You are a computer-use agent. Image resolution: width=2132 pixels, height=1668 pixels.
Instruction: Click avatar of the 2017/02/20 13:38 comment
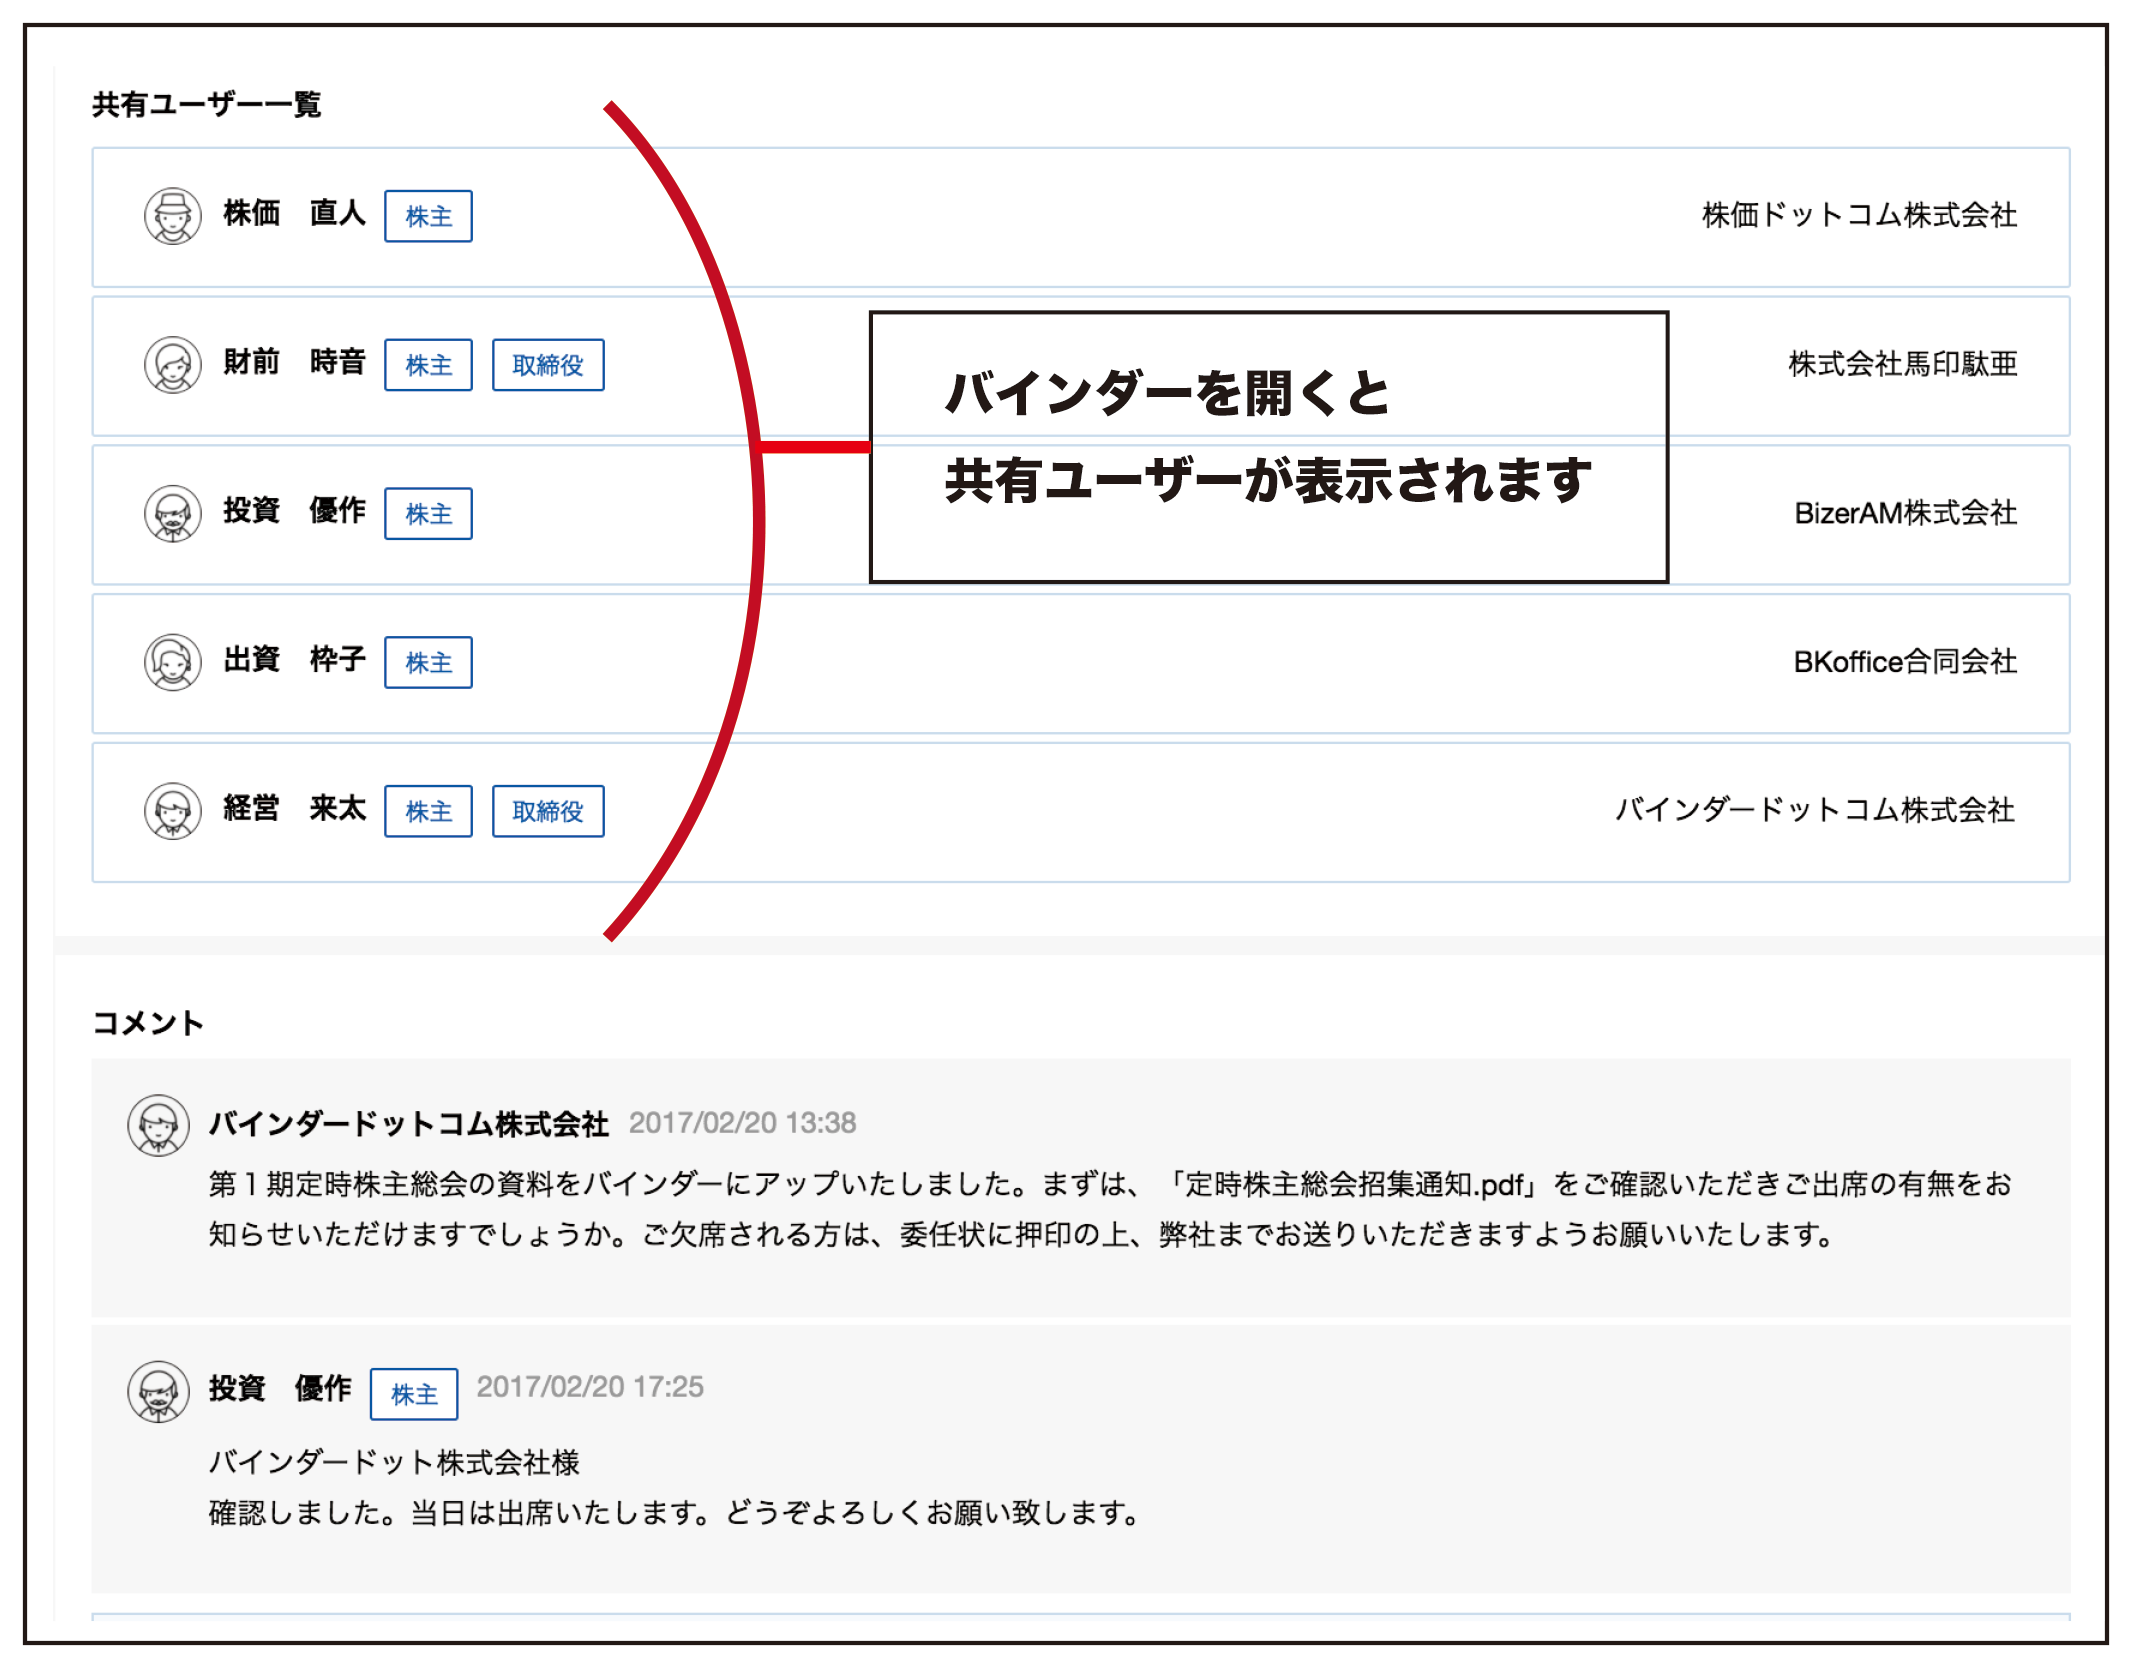tap(158, 1125)
